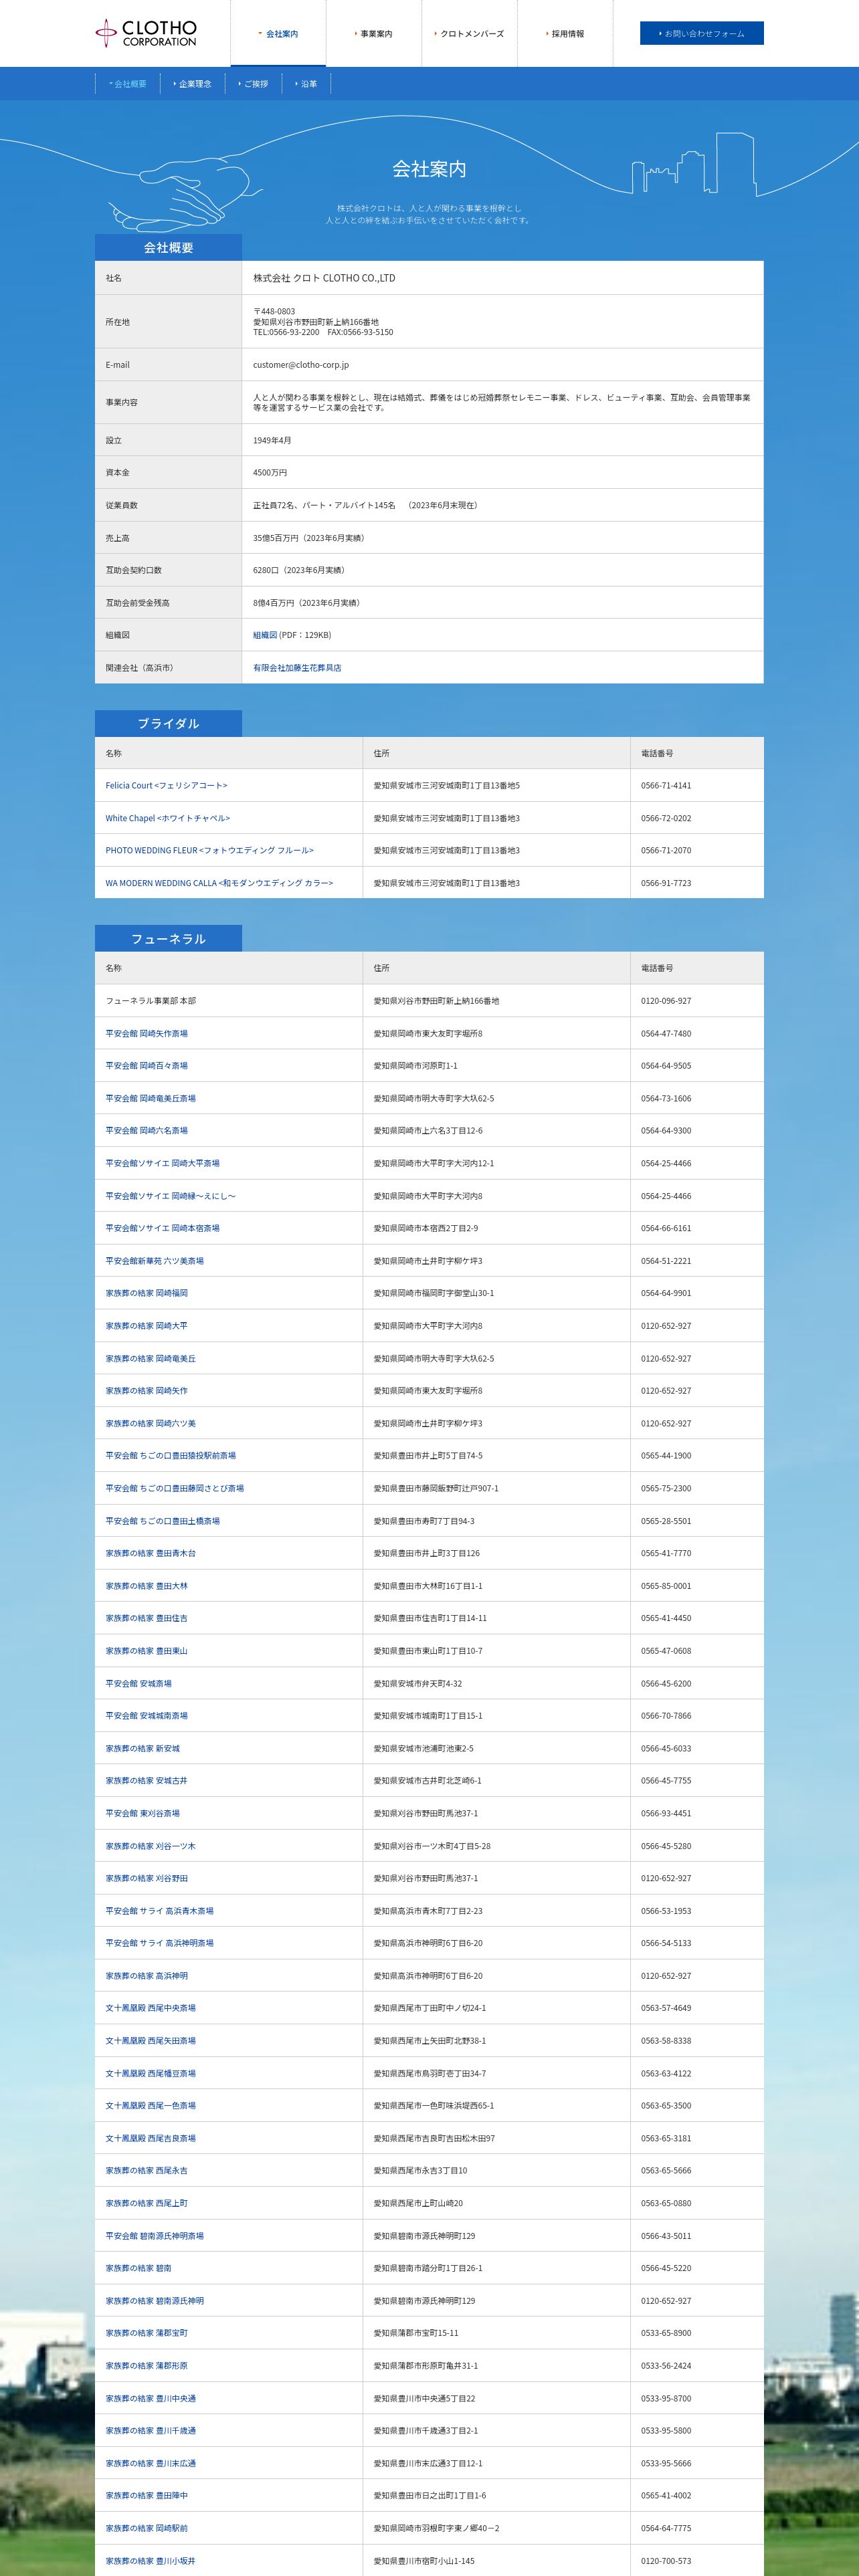Select the 会社概要 sub-navigation tab
This screenshot has width=859, height=2576.
(127, 84)
